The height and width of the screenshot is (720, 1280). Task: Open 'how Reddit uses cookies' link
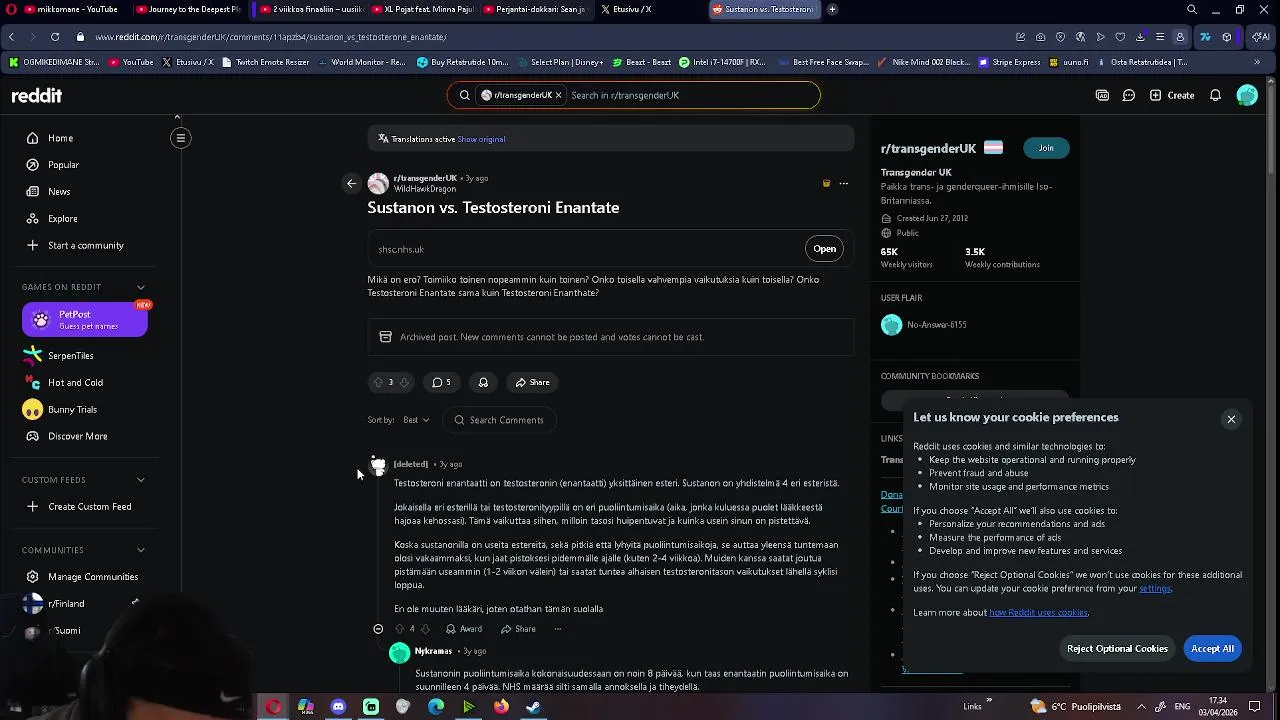pos(1038,613)
